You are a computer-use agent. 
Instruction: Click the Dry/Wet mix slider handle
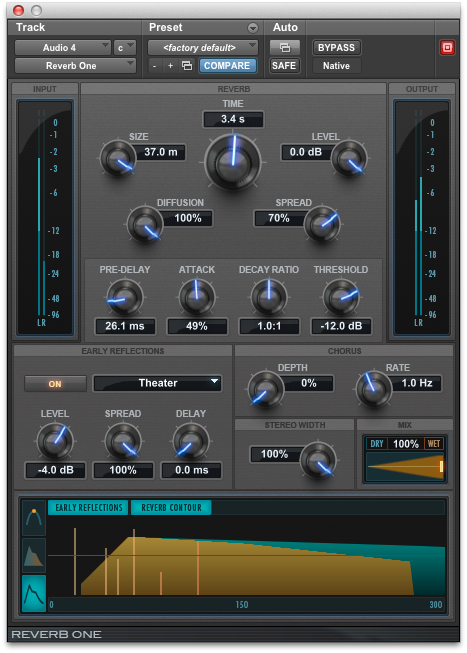(441, 466)
